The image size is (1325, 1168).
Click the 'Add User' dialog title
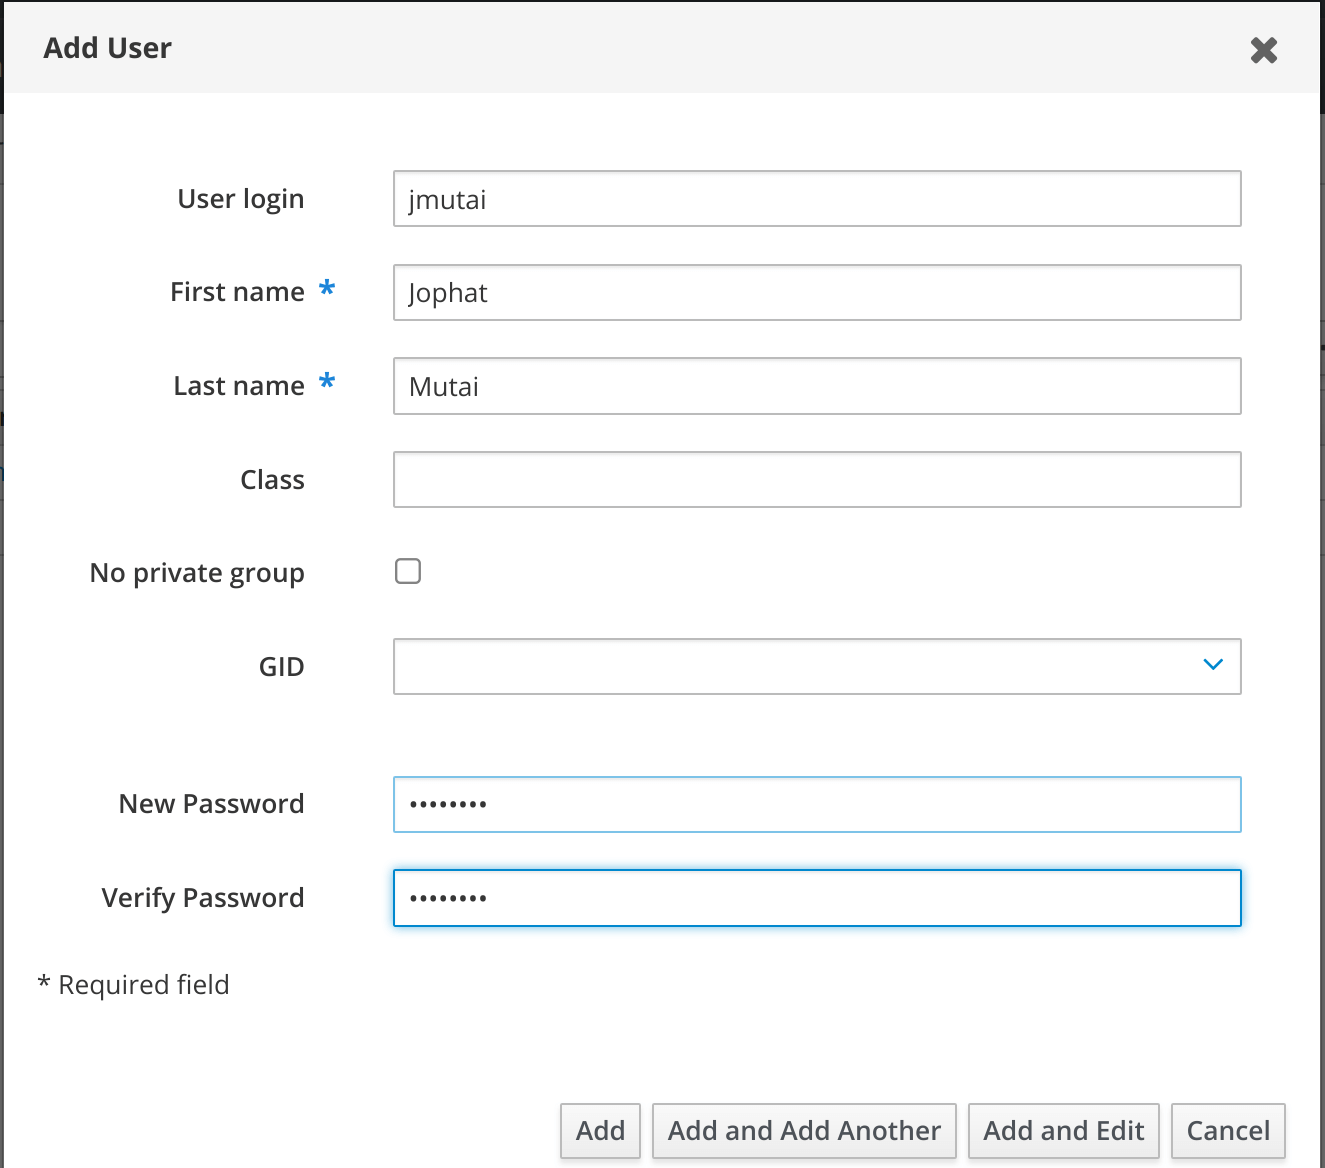[x=108, y=48]
